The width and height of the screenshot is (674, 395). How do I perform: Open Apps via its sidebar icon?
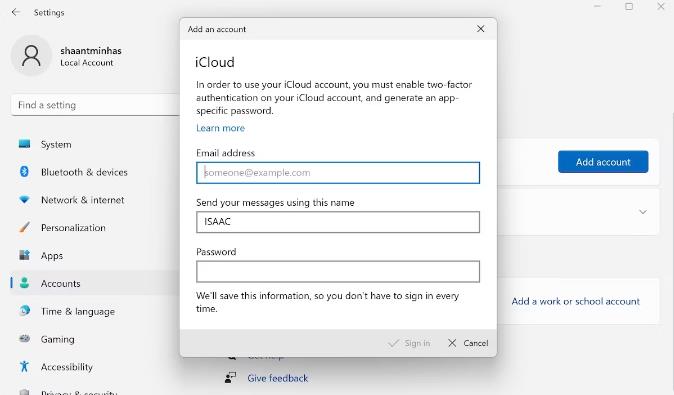pyautogui.click(x=25, y=255)
